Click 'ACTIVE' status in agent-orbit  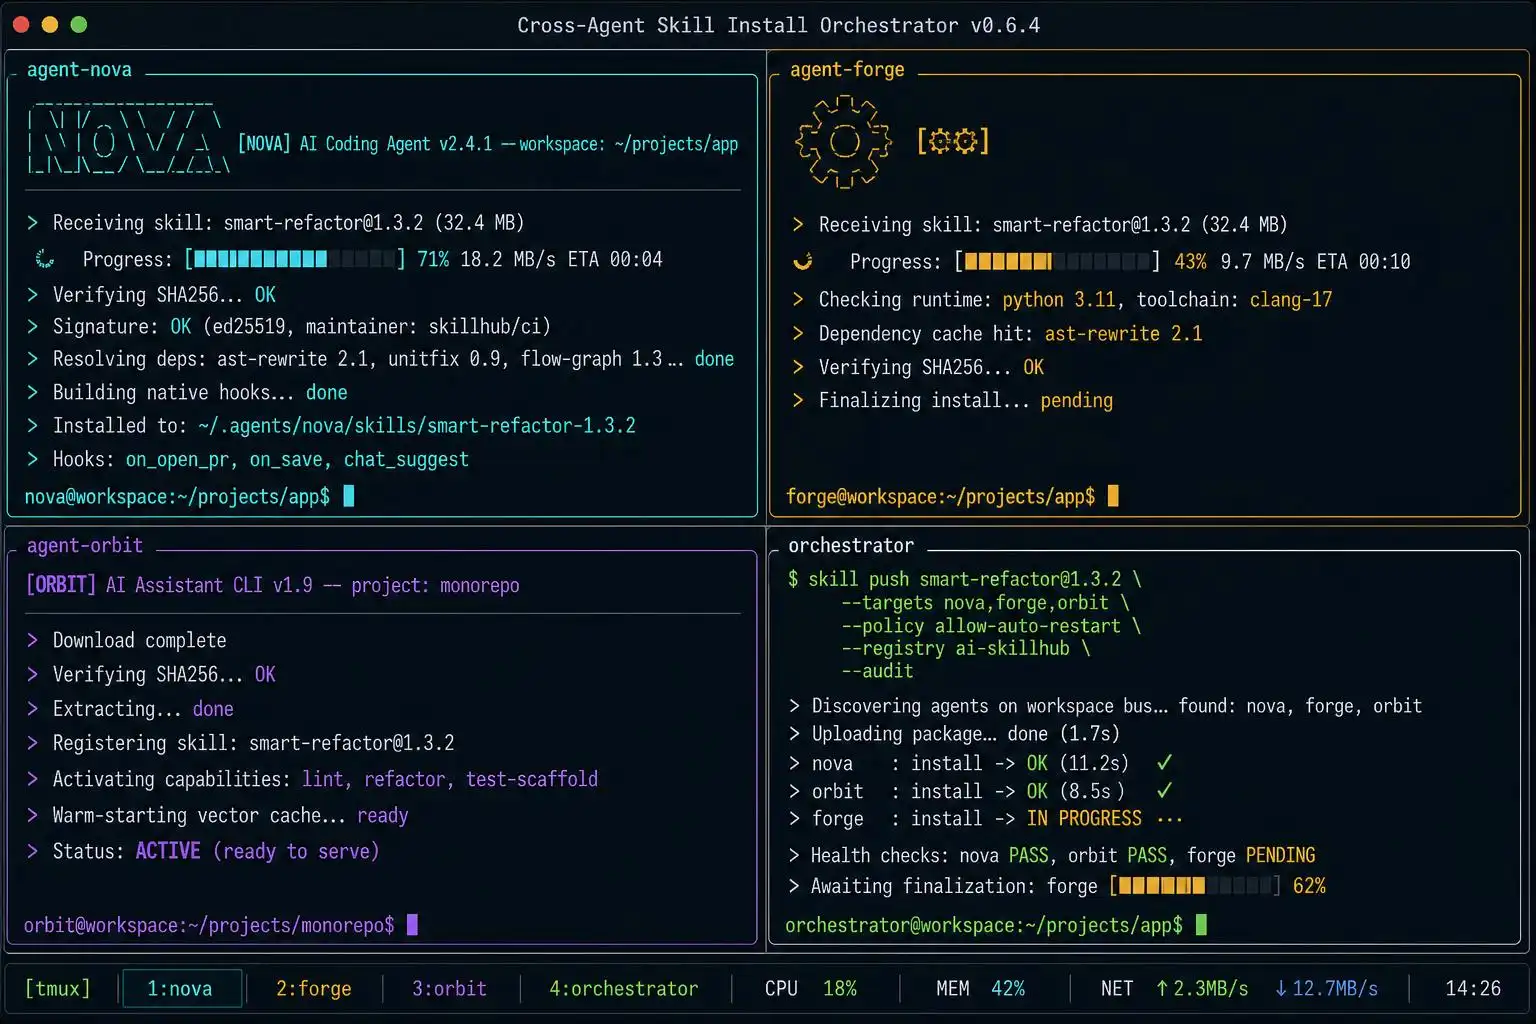pyautogui.click(x=168, y=851)
